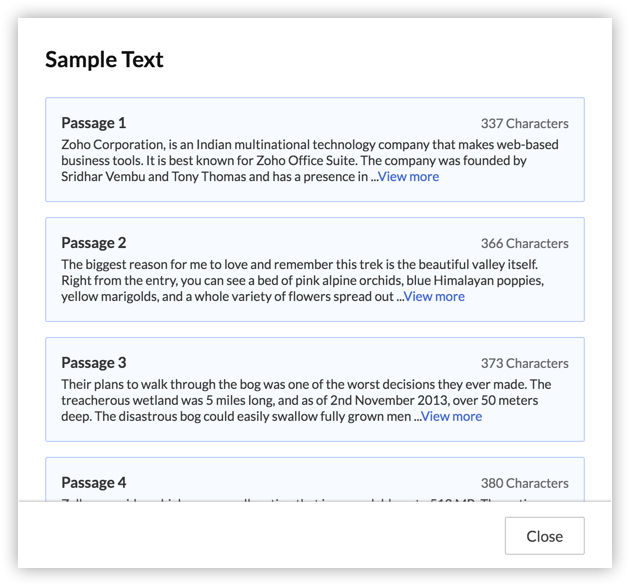Select the Passage 2 heading
Viewport: 630px width, 586px height.
tap(94, 243)
